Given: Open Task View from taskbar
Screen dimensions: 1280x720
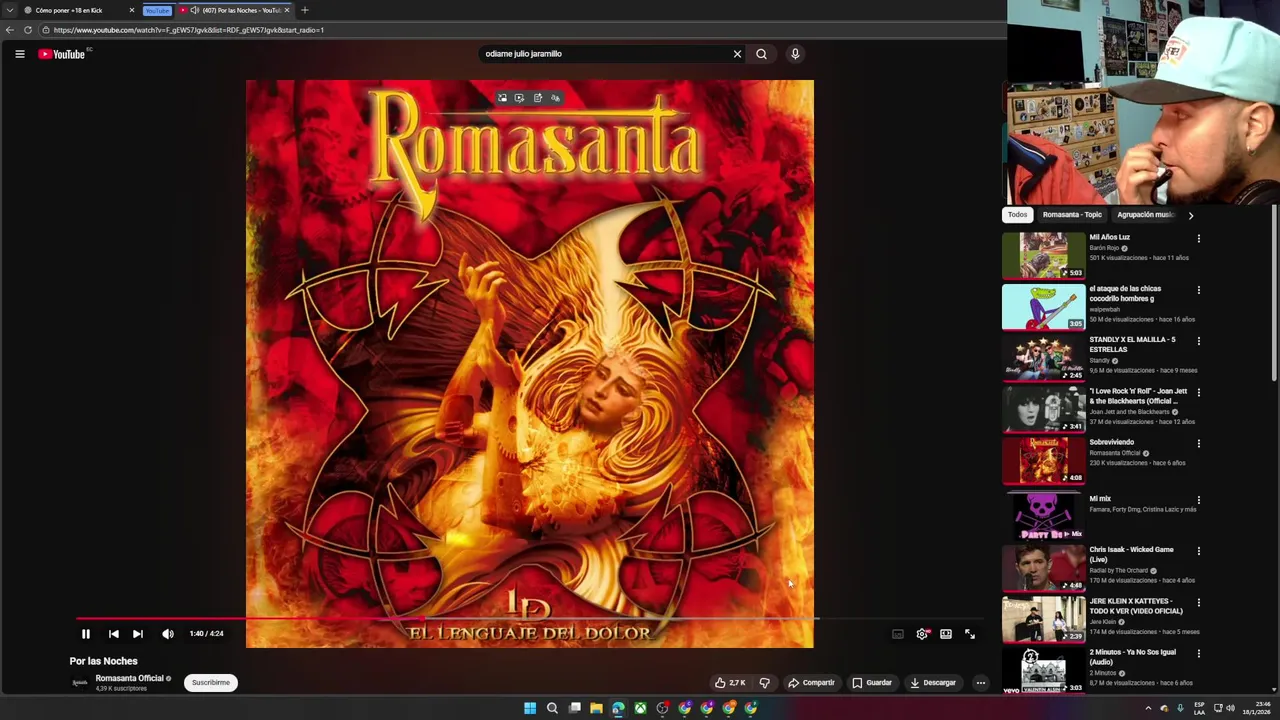Looking at the screenshot, I should 574,708.
